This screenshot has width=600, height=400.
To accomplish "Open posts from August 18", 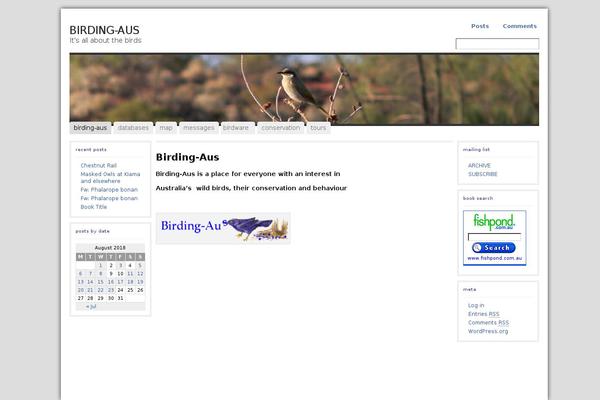I will [x=130, y=282].
